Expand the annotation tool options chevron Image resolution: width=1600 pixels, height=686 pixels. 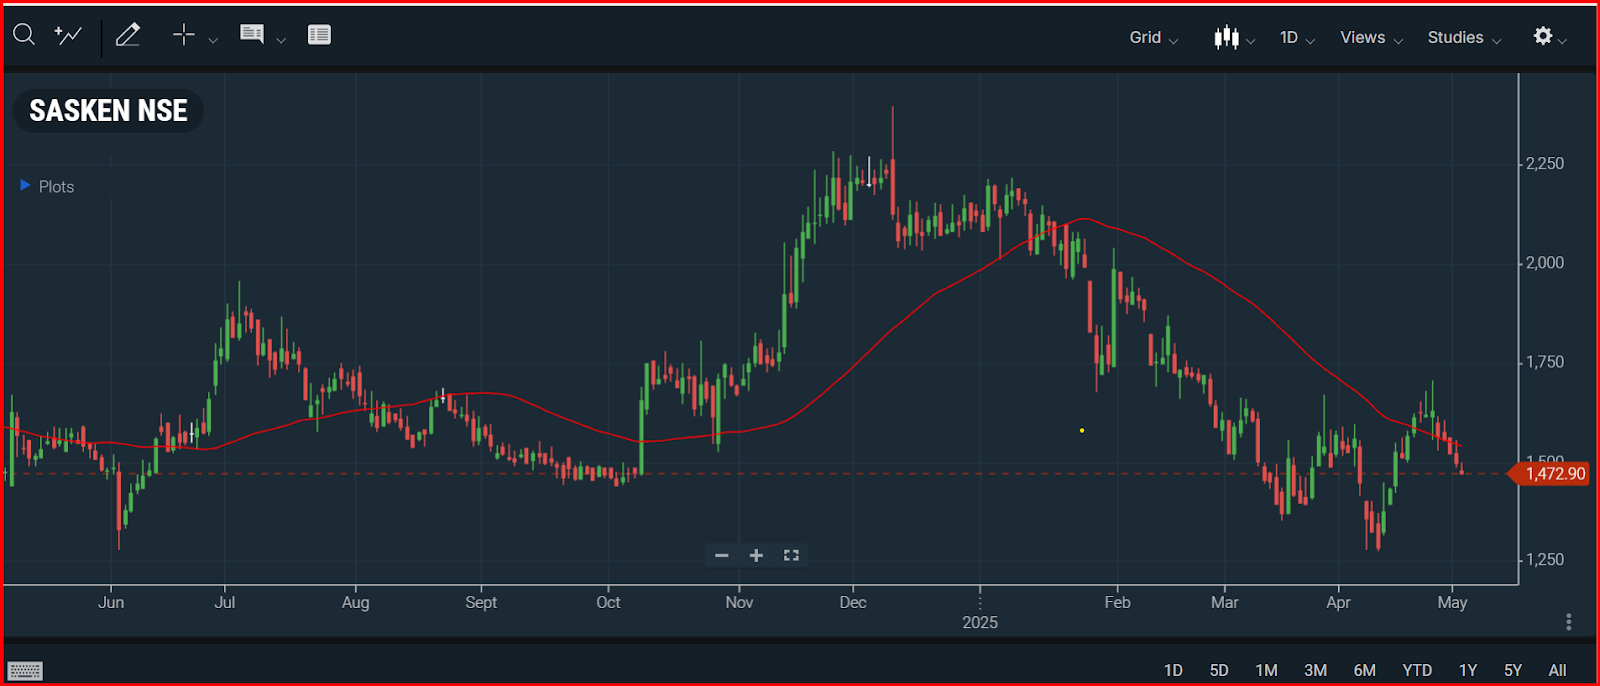[x=281, y=40]
